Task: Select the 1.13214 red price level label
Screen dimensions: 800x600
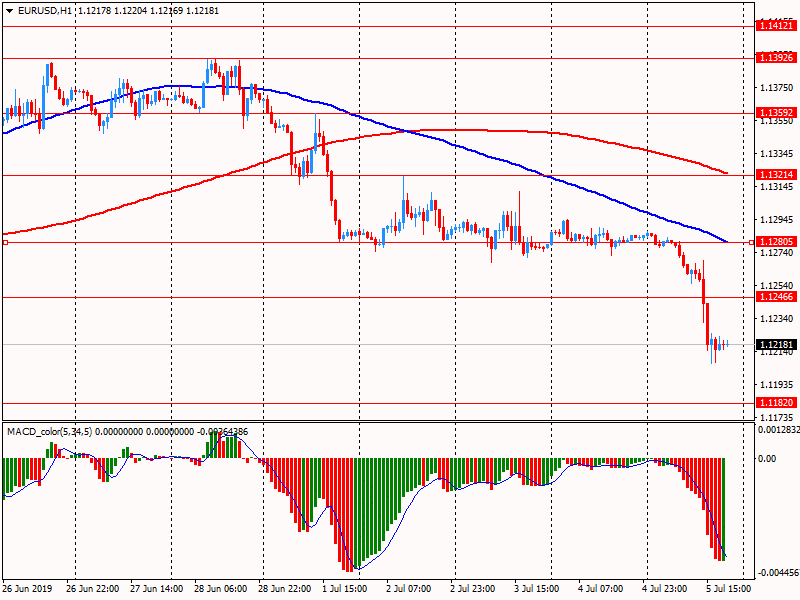Action: [x=776, y=174]
